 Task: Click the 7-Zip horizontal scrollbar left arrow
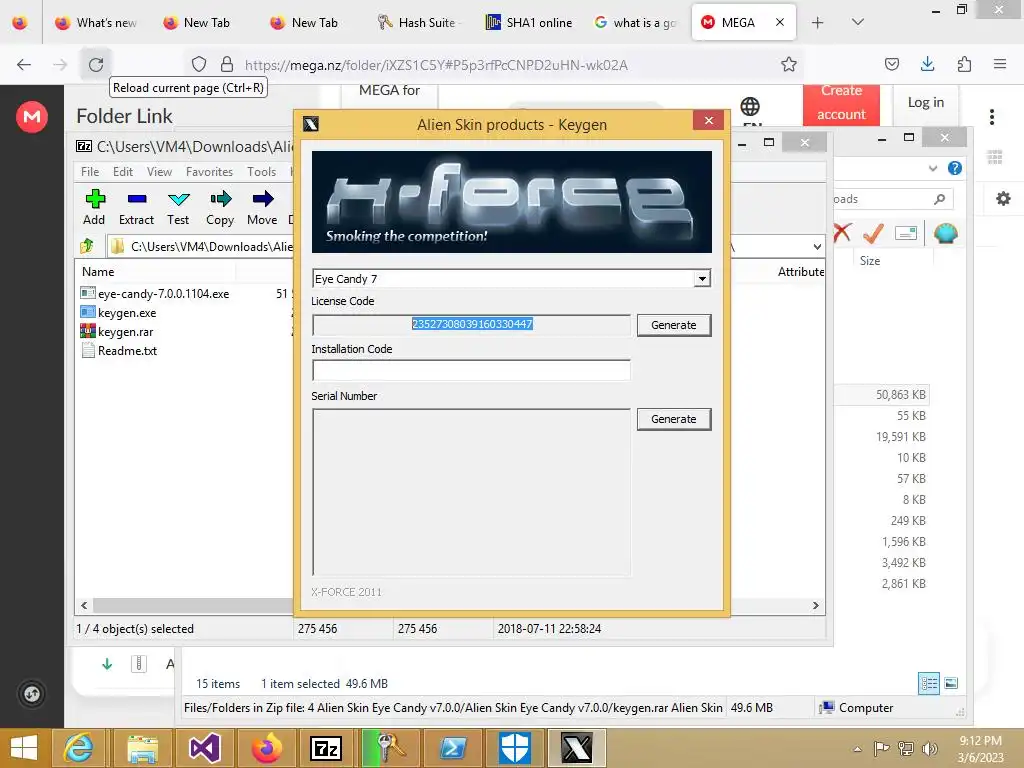click(x=84, y=605)
